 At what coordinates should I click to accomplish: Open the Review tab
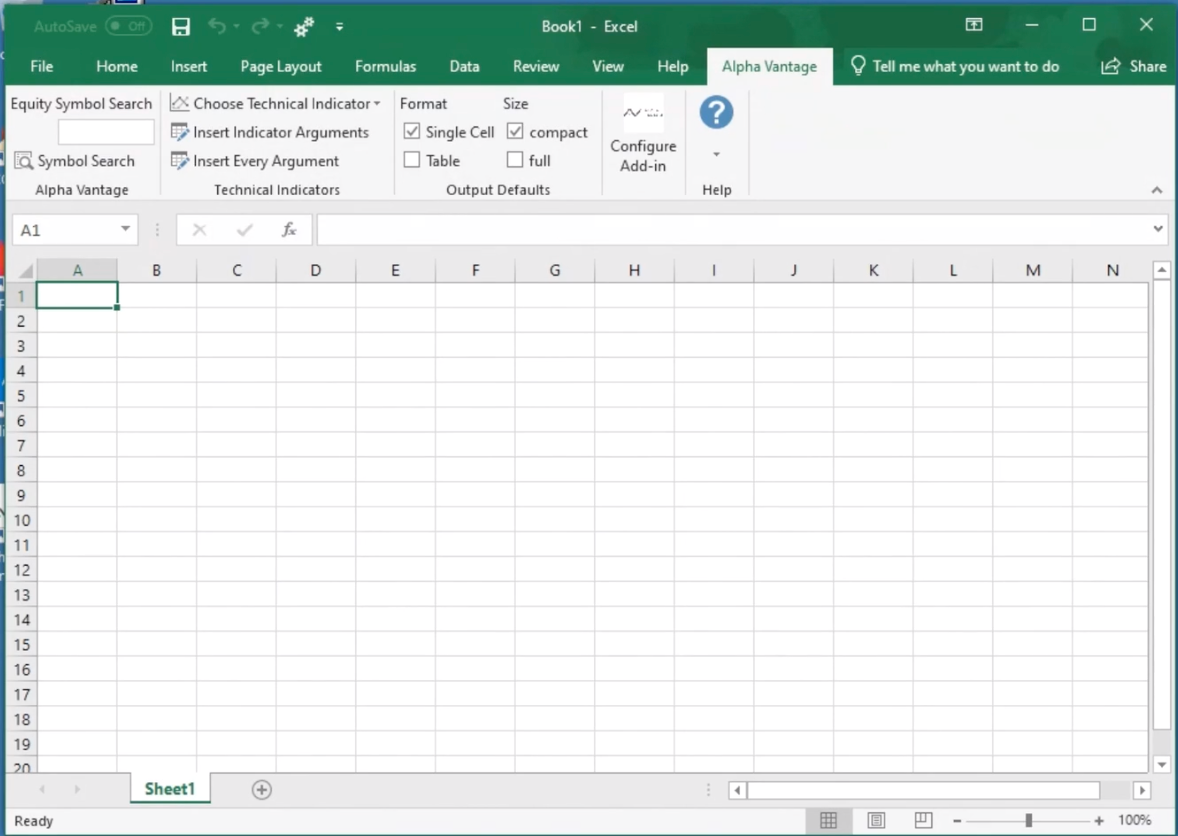[x=536, y=66]
